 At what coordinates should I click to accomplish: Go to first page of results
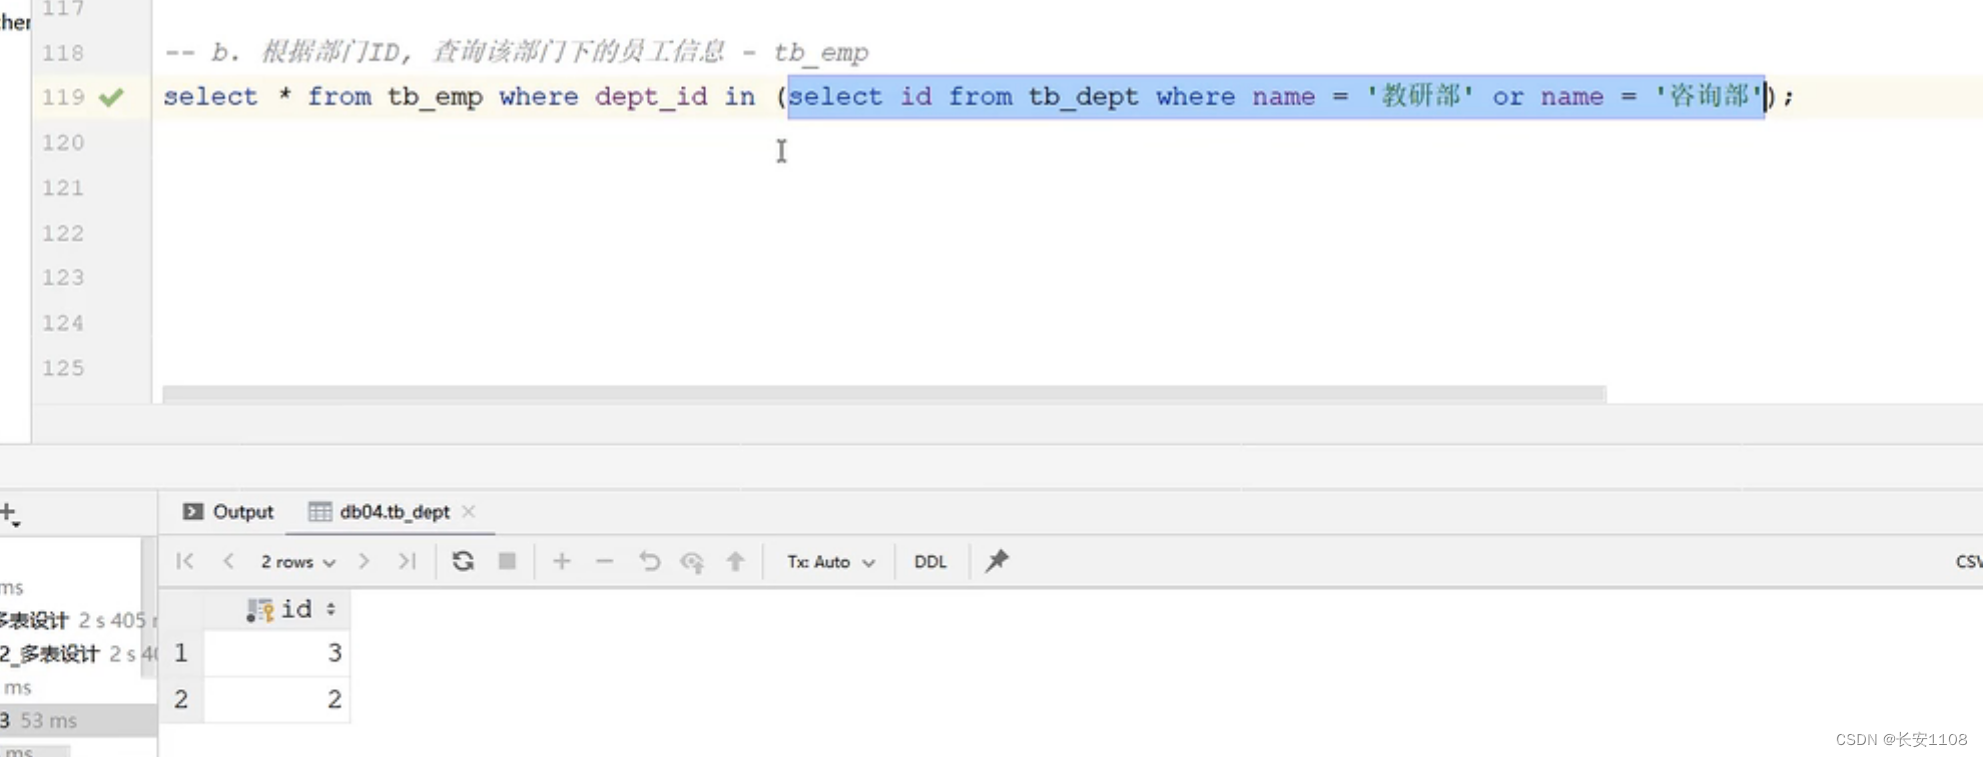185,561
